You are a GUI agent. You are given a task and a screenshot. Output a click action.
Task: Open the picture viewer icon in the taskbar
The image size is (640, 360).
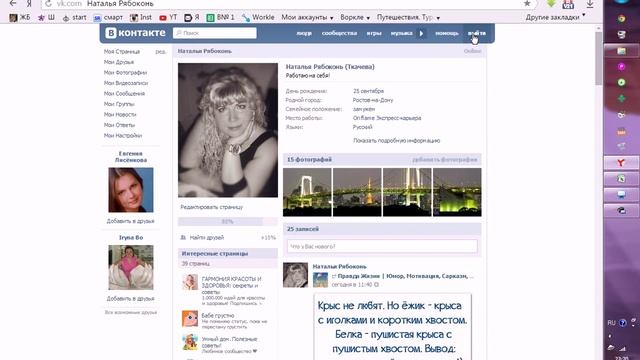[621, 51]
